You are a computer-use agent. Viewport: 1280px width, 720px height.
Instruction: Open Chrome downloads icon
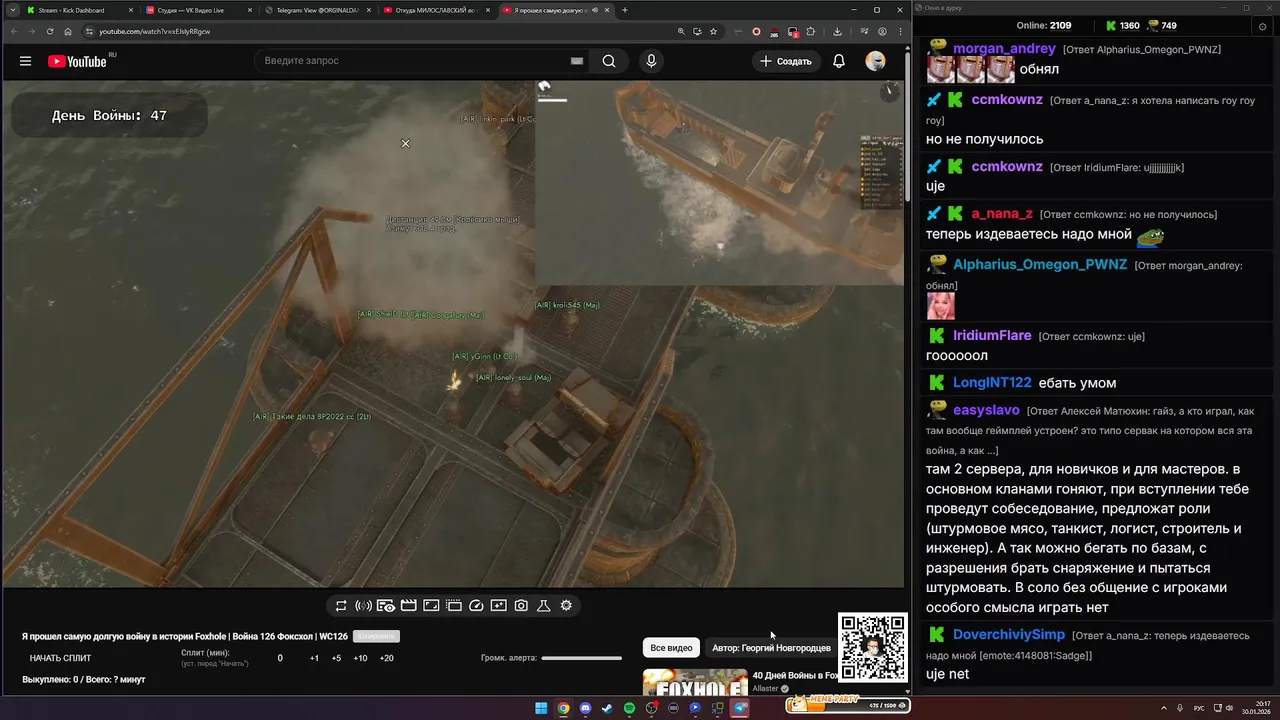(837, 31)
